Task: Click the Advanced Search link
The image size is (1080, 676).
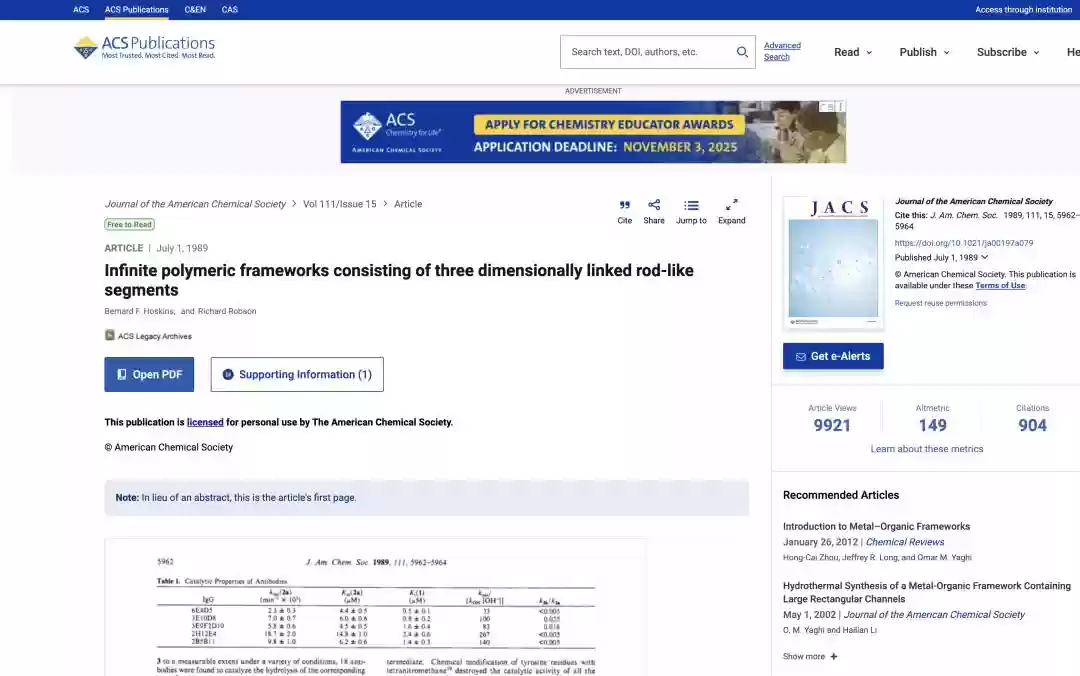Action: point(782,51)
